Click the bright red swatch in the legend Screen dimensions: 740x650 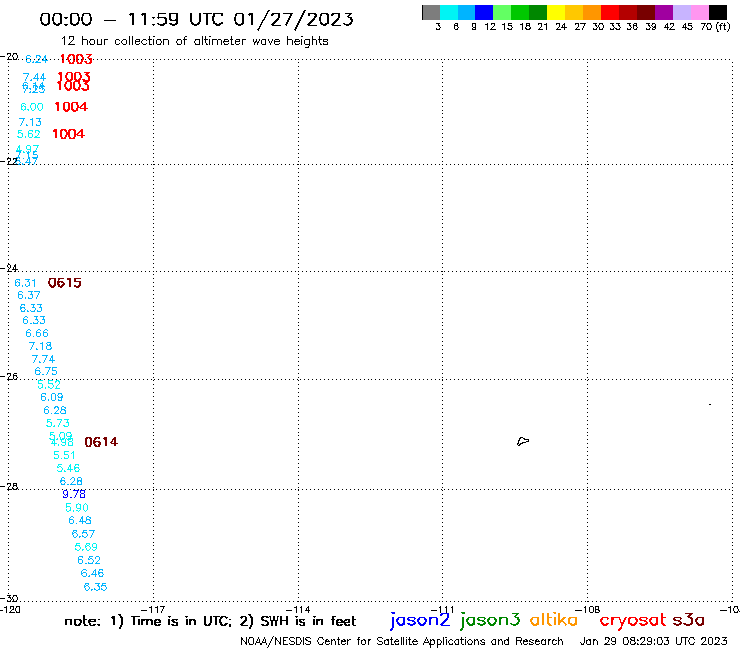(x=610, y=12)
